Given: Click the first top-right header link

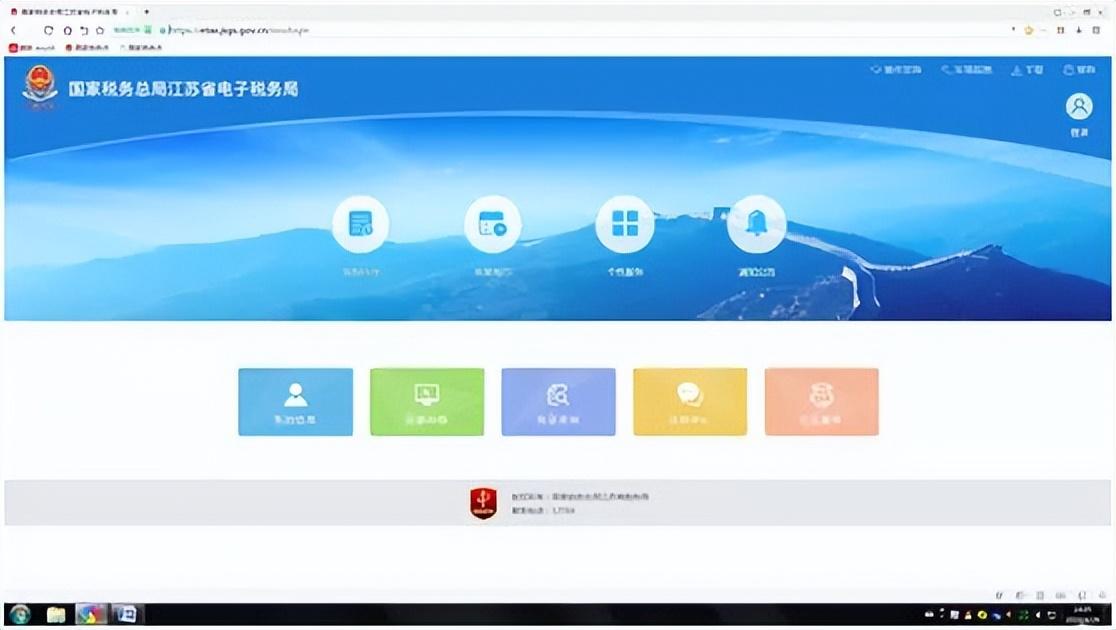Looking at the screenshot, I should 895,70.
